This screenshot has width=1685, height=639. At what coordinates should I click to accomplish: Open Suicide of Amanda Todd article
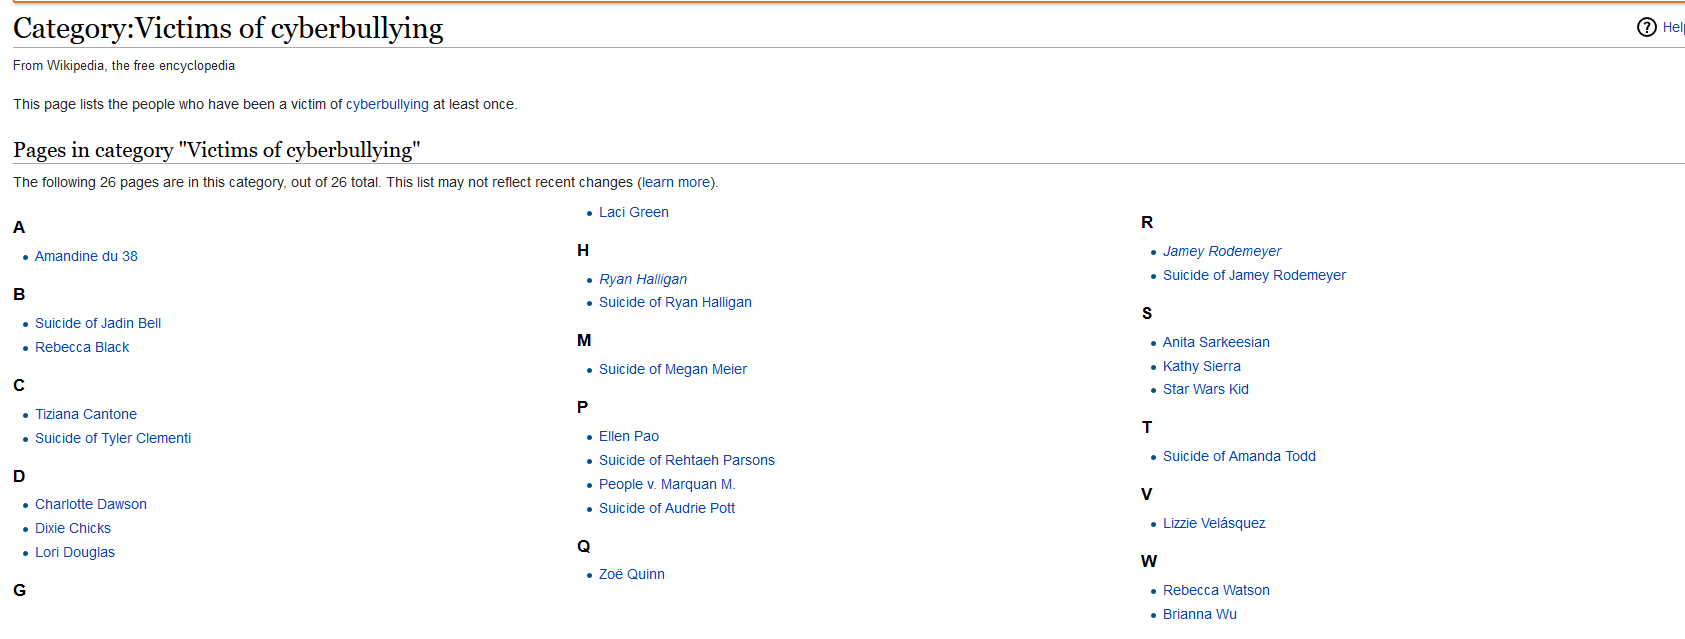click(1239, 456)
